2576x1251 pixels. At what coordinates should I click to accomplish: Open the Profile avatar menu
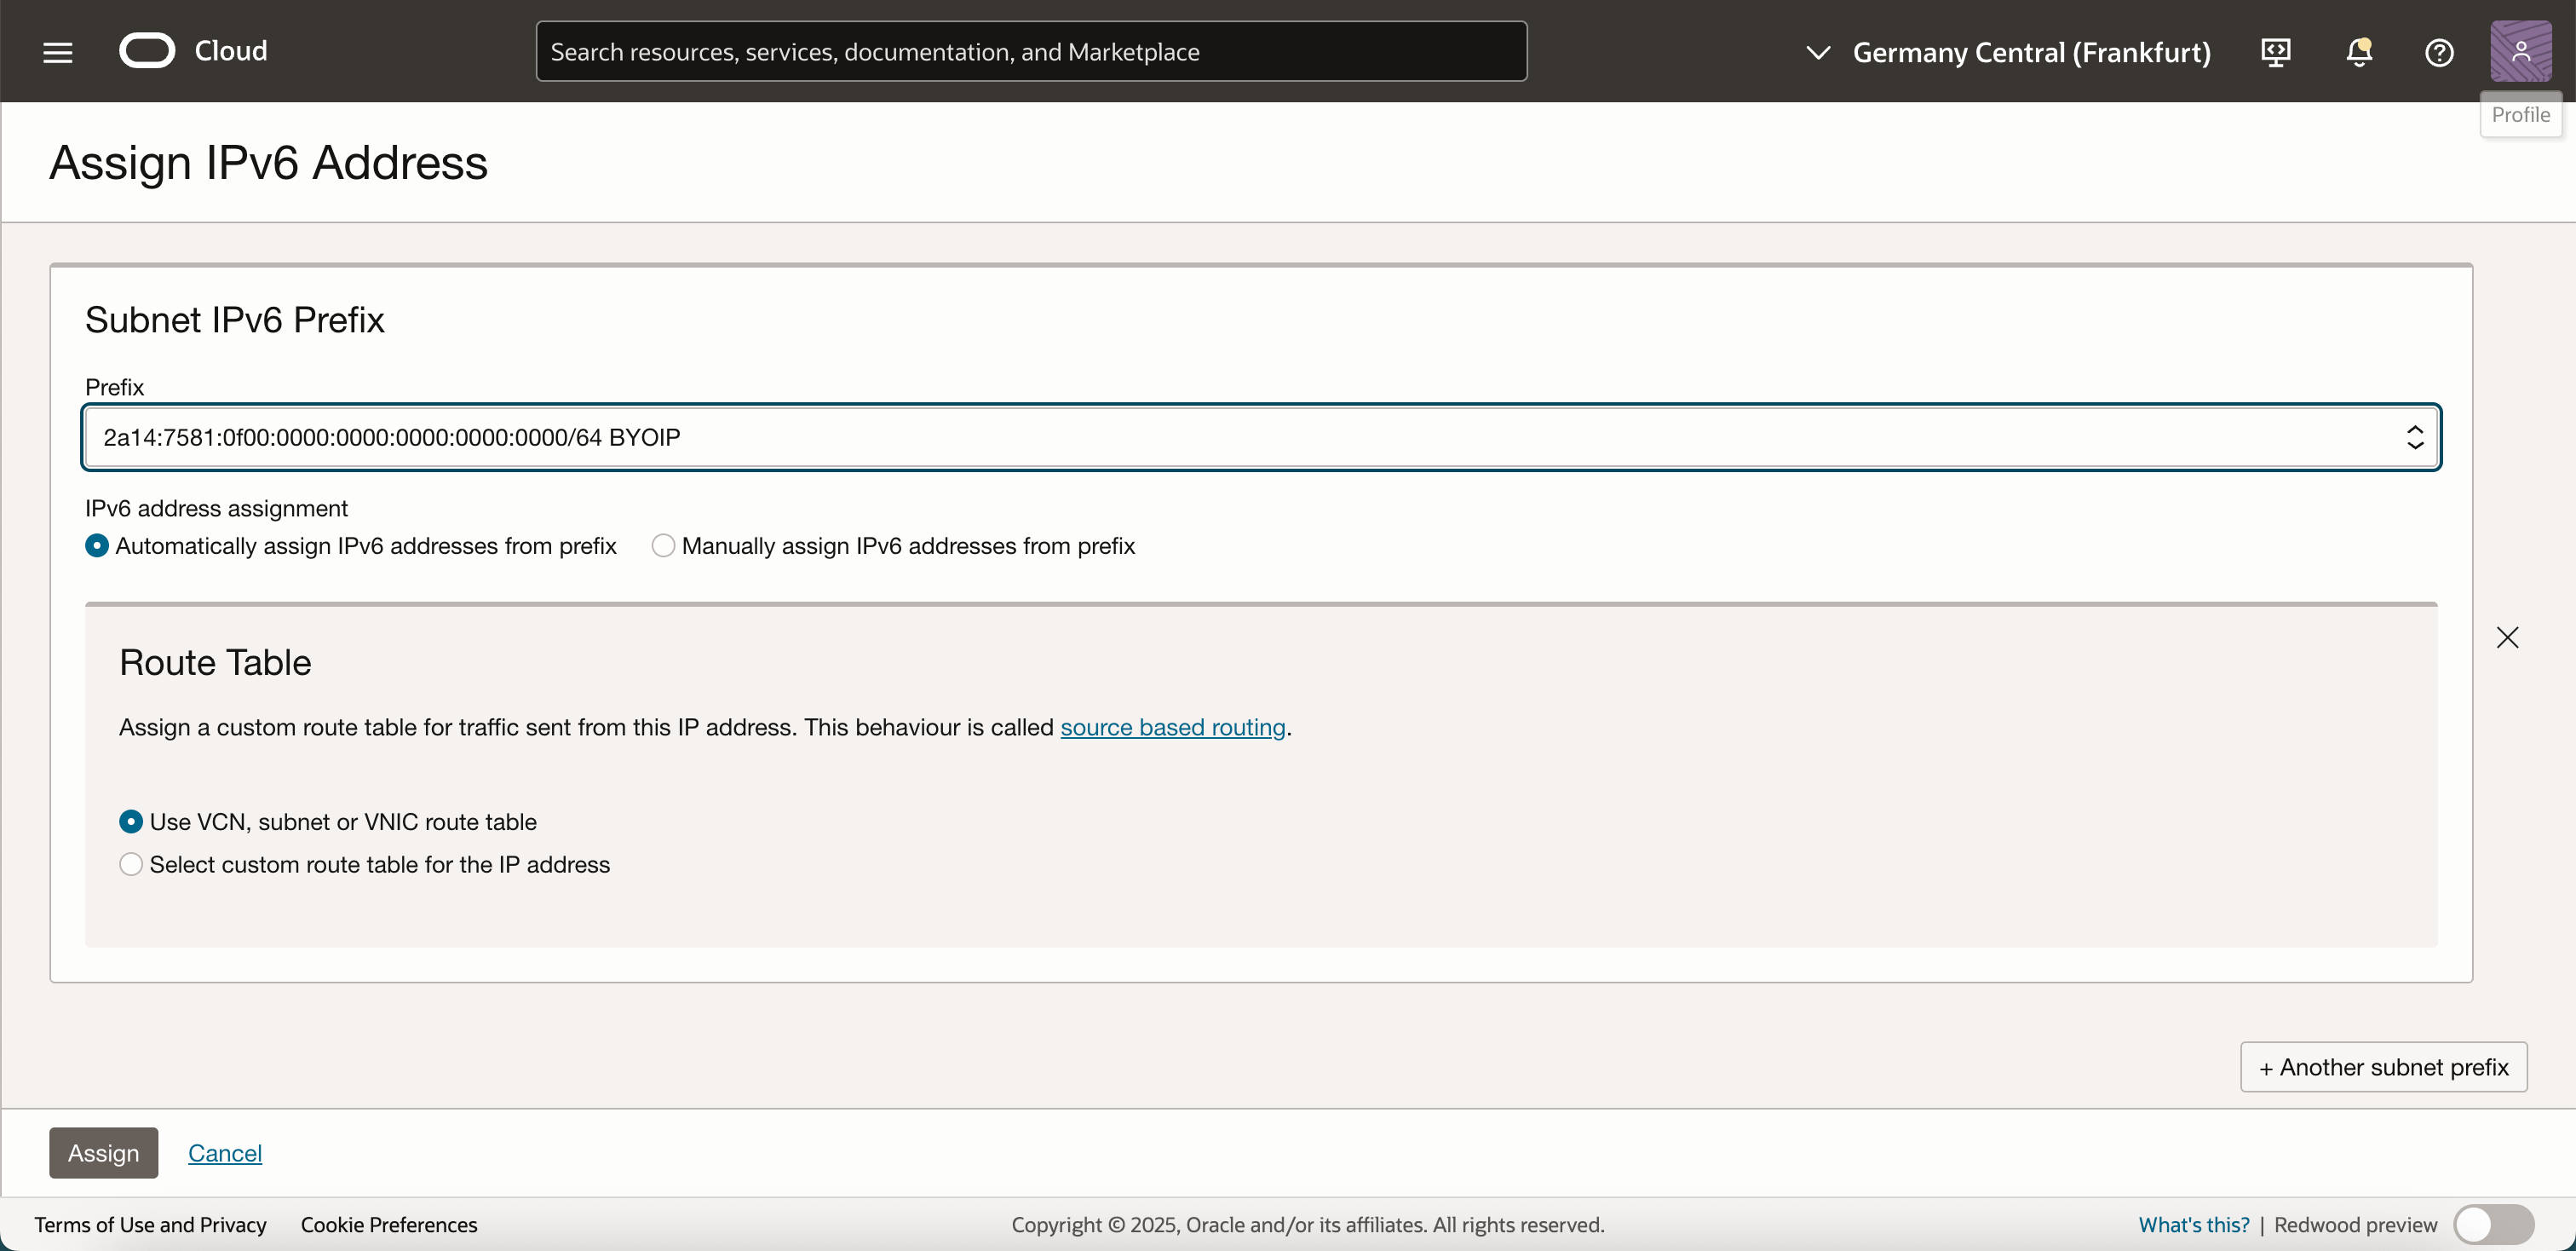point(2520,51)
